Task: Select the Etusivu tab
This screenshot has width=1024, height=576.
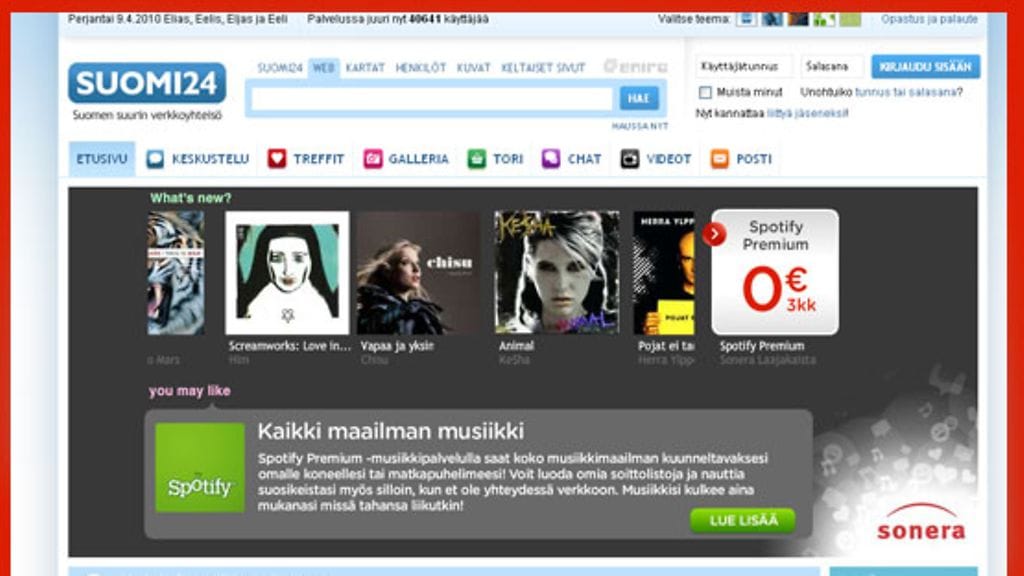Action: click(102, 159)
